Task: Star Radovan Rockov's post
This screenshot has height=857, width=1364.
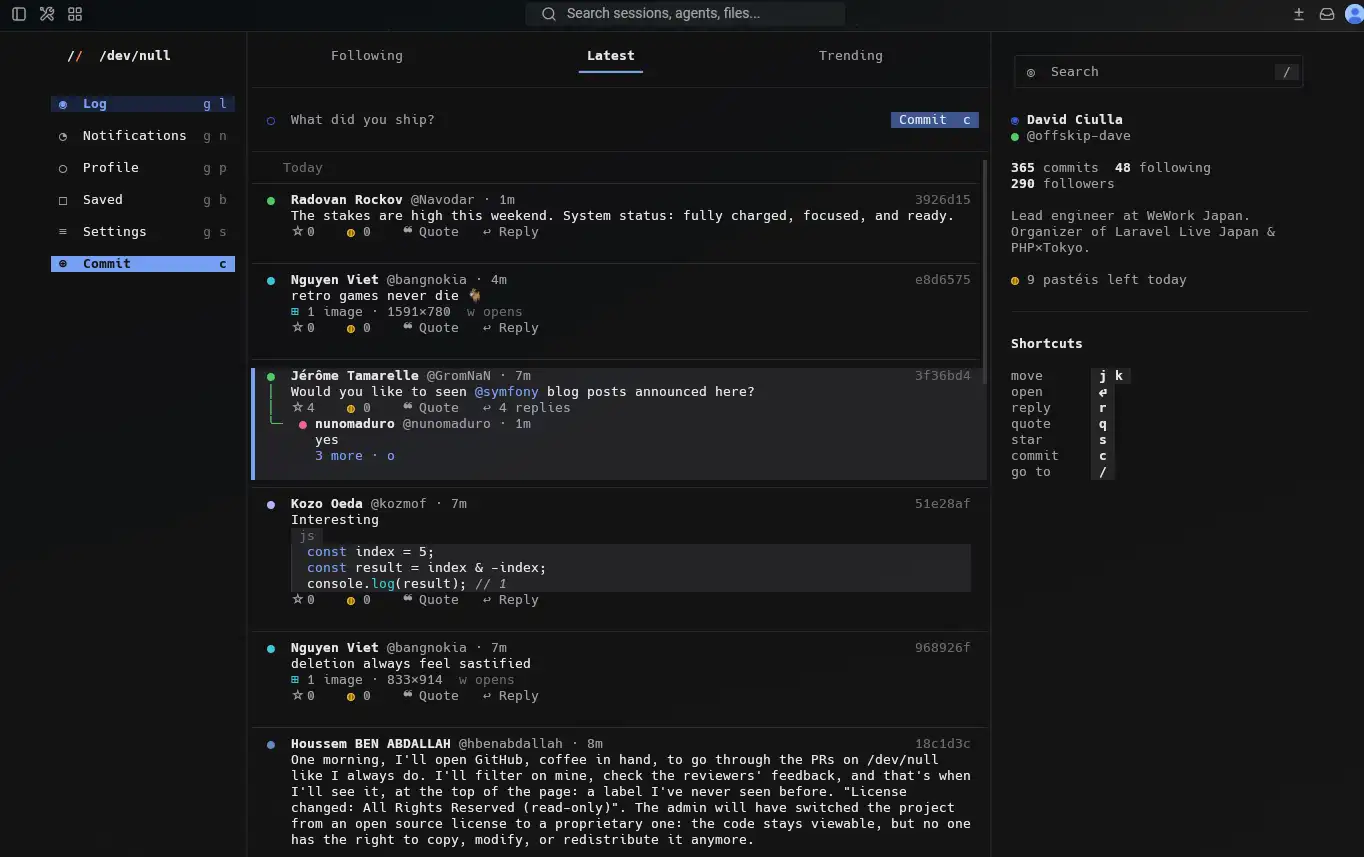Action: (303, 232)
